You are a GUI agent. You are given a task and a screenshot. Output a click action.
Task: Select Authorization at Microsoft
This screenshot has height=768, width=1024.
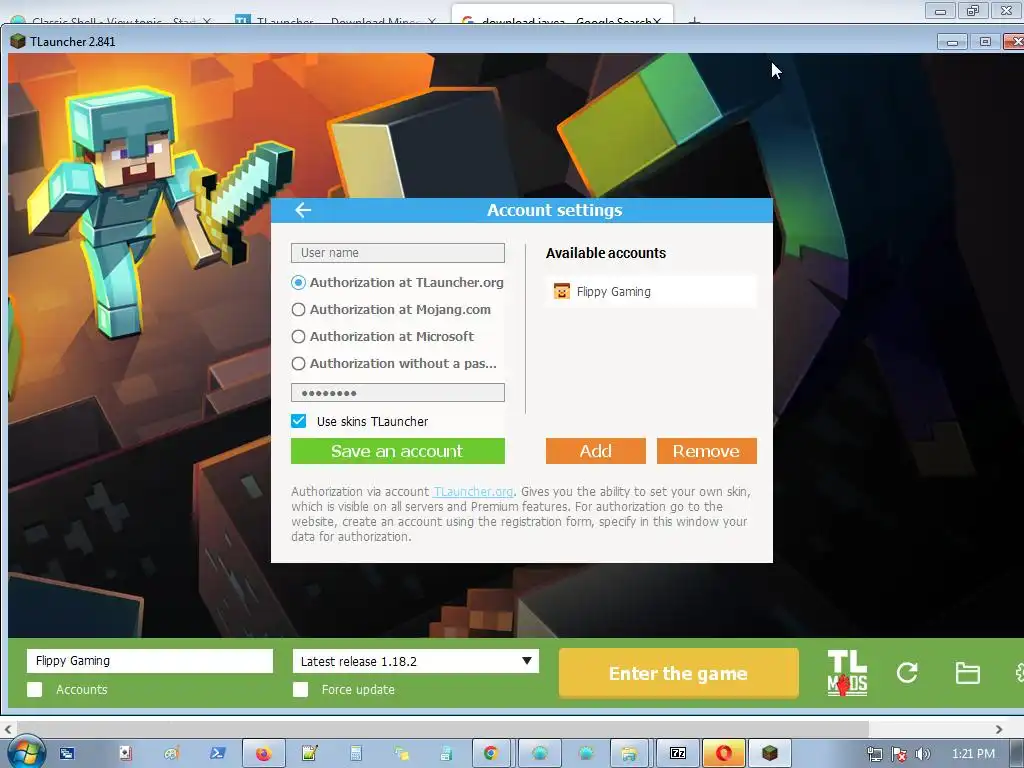(x=298, y=336)
